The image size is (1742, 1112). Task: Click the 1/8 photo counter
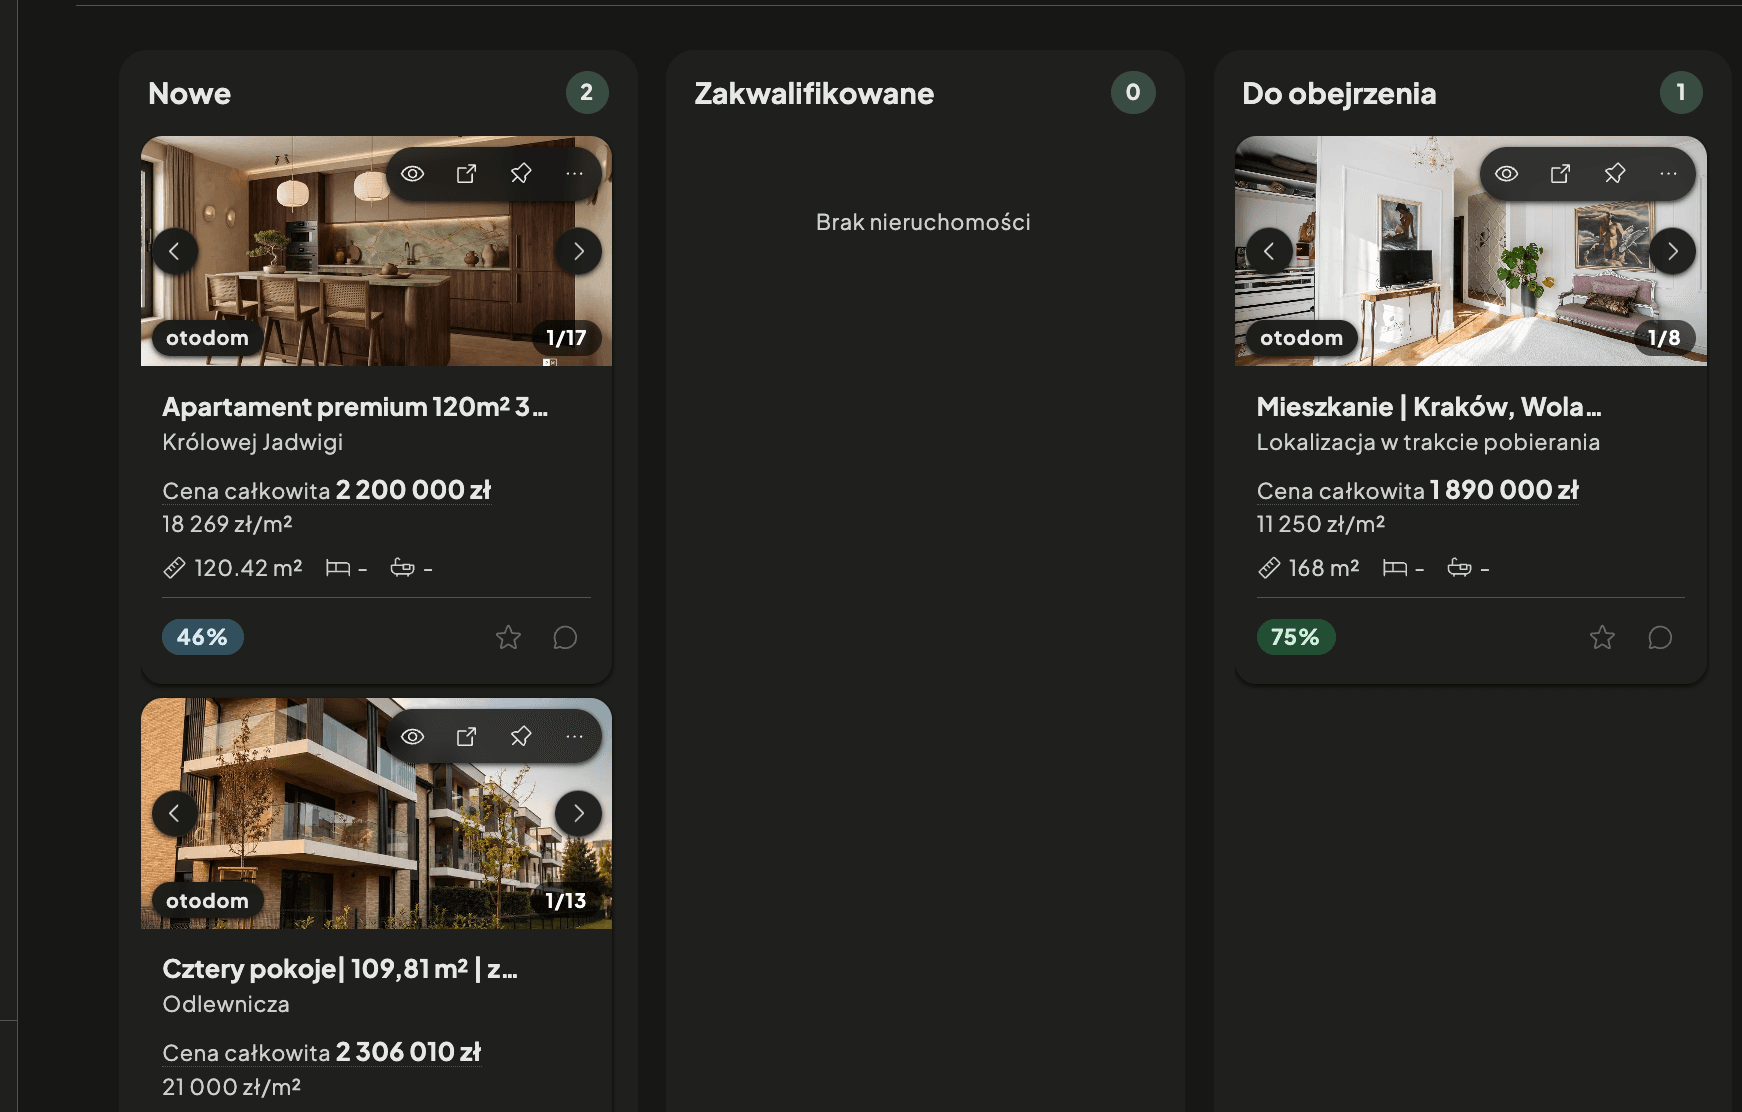pos(1664,338)
